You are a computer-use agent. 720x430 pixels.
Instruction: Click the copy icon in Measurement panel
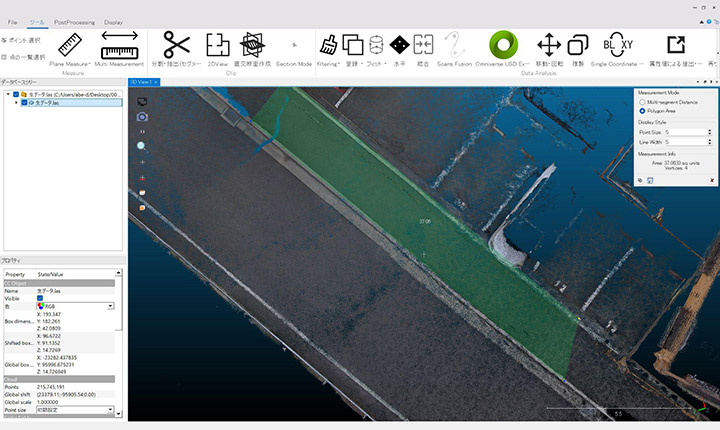(640, 181)
